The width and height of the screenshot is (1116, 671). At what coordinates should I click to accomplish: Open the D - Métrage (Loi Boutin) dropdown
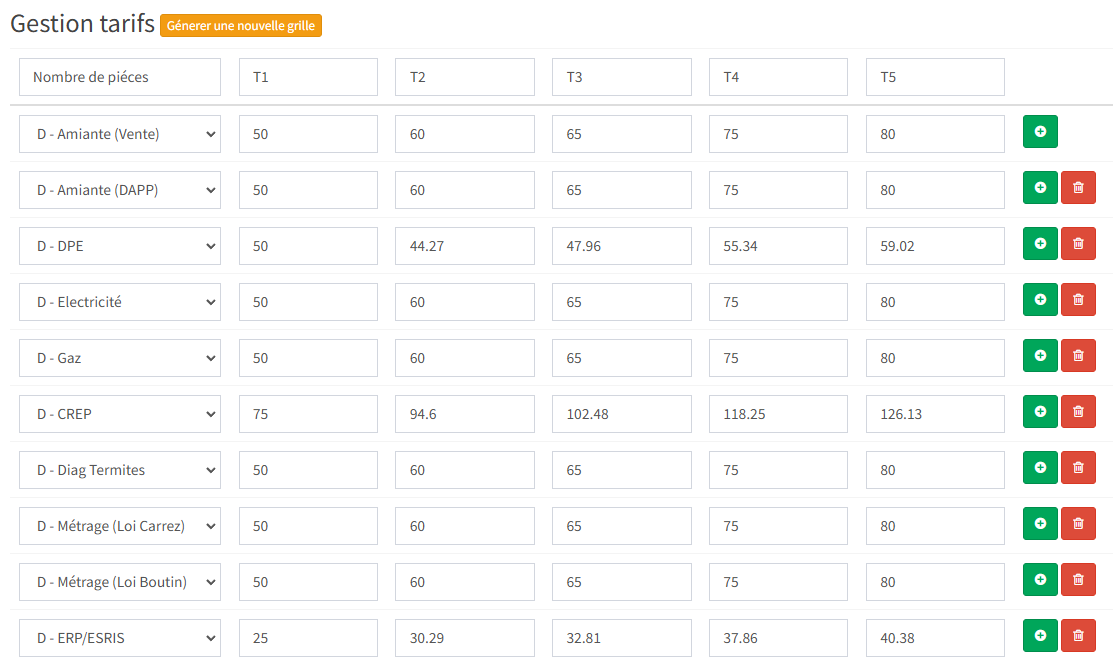120,582
